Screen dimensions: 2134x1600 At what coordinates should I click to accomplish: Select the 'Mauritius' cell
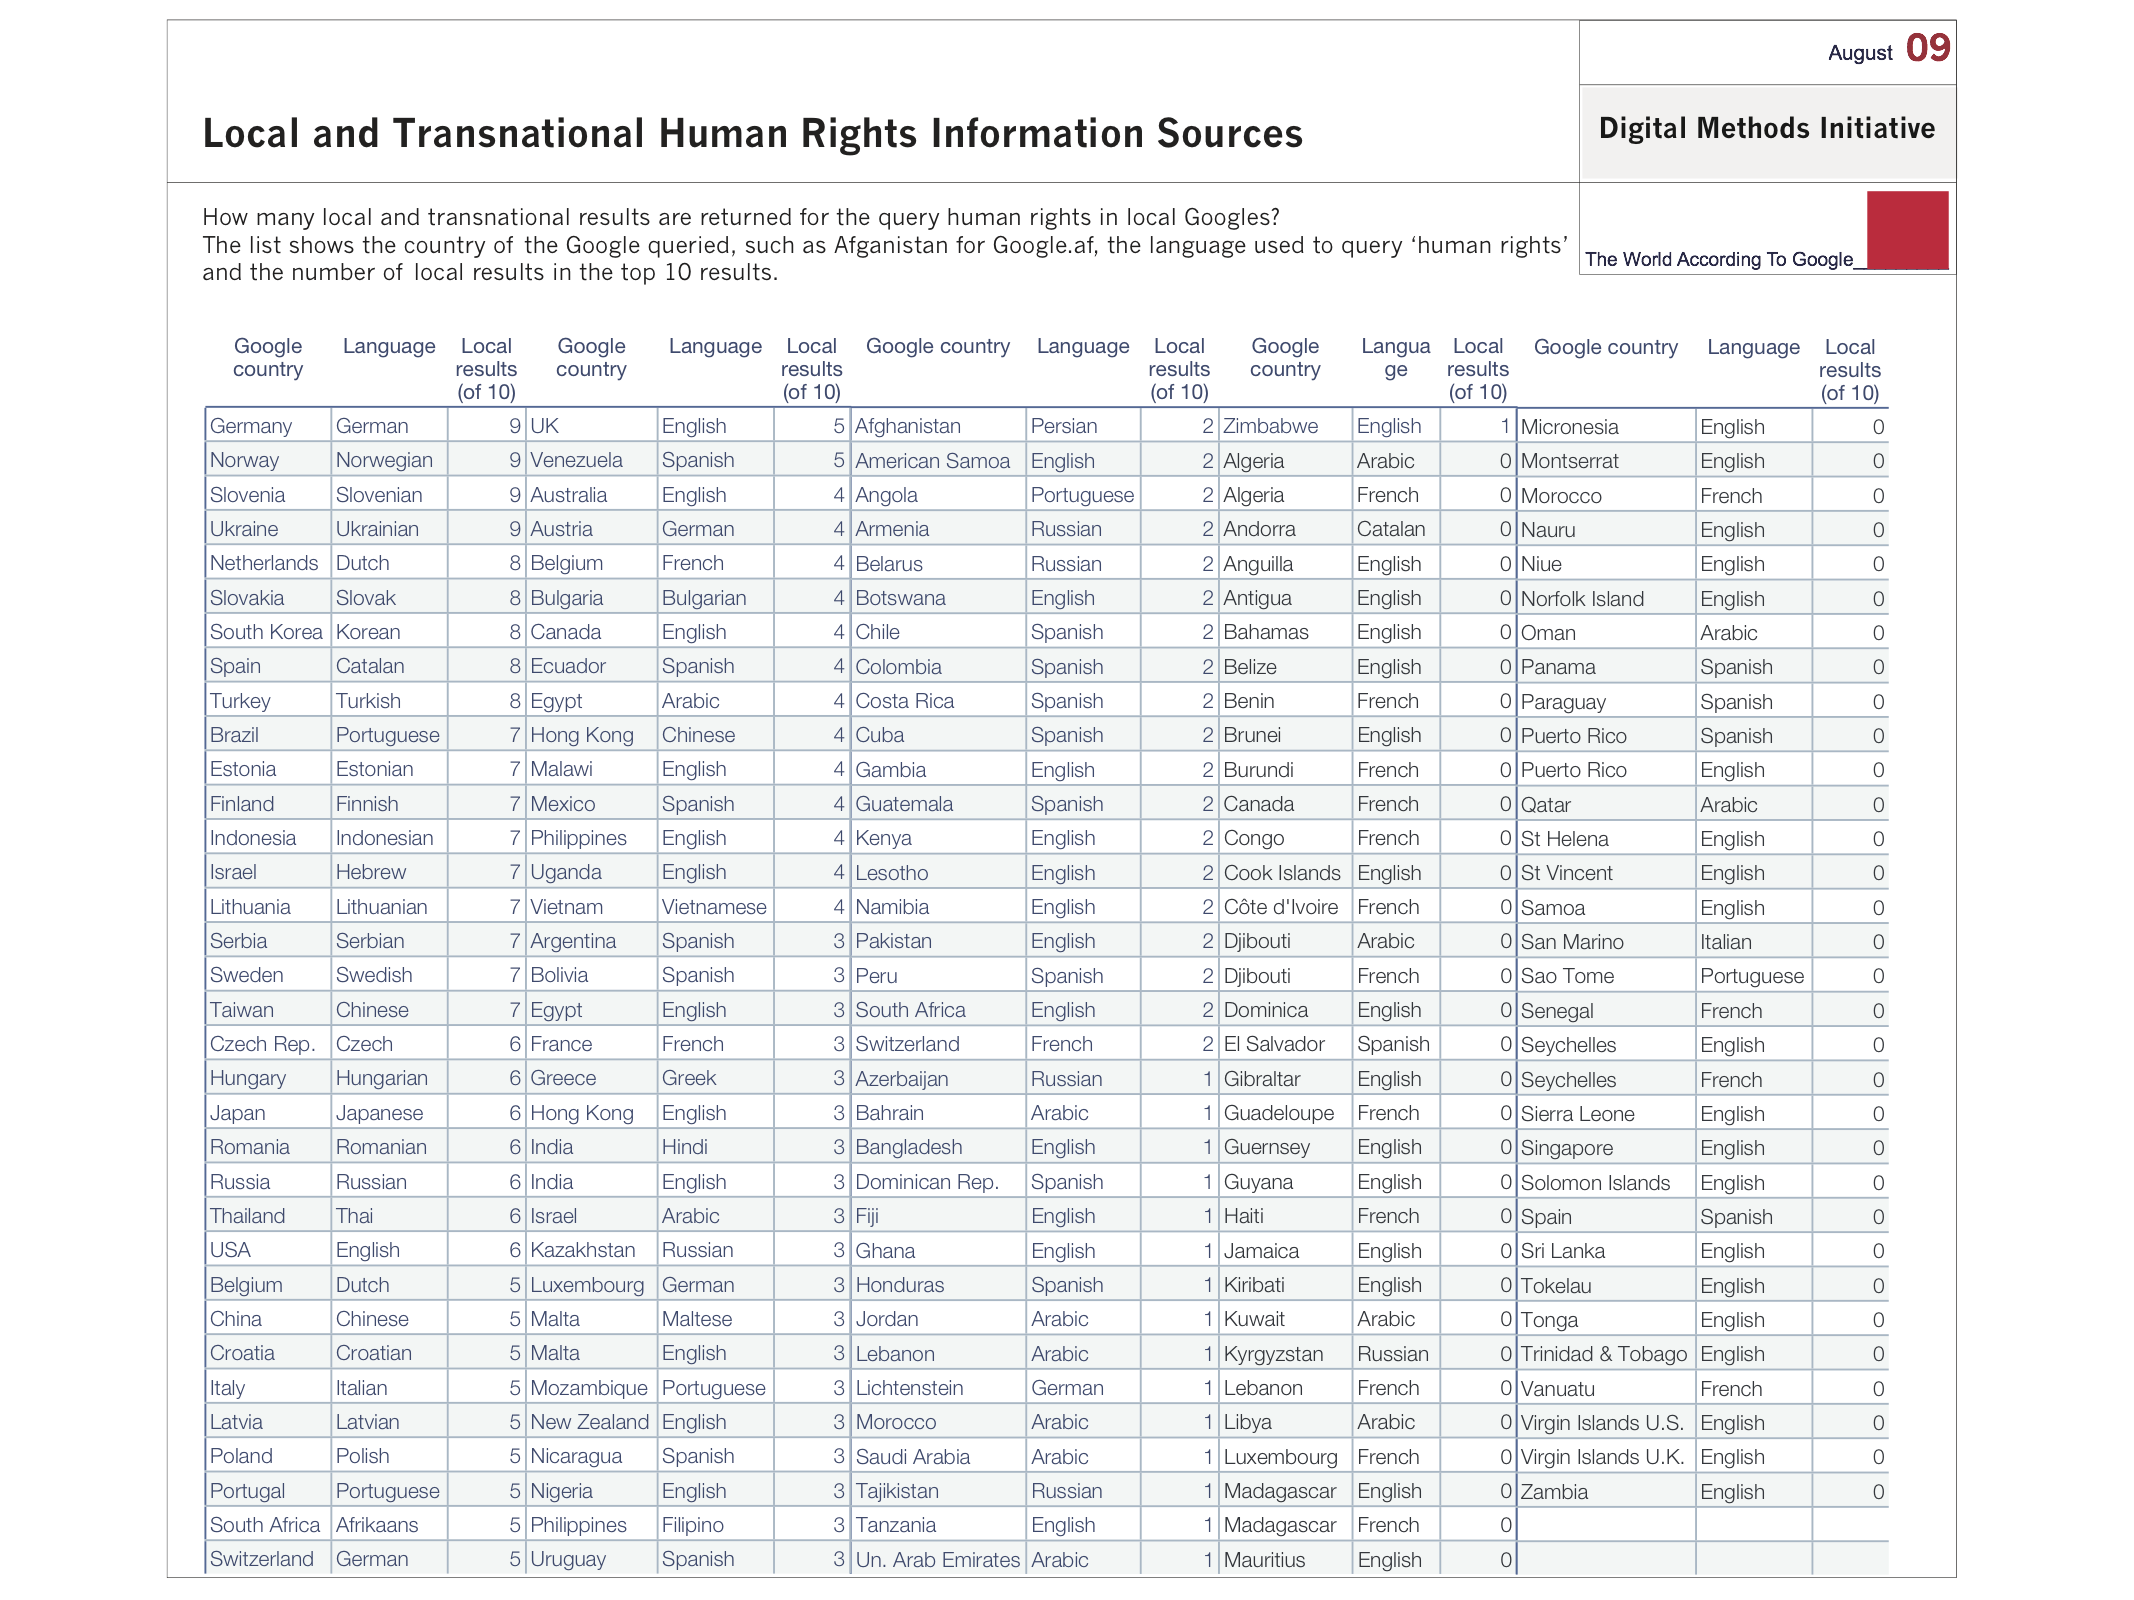pos(1285,1560)
